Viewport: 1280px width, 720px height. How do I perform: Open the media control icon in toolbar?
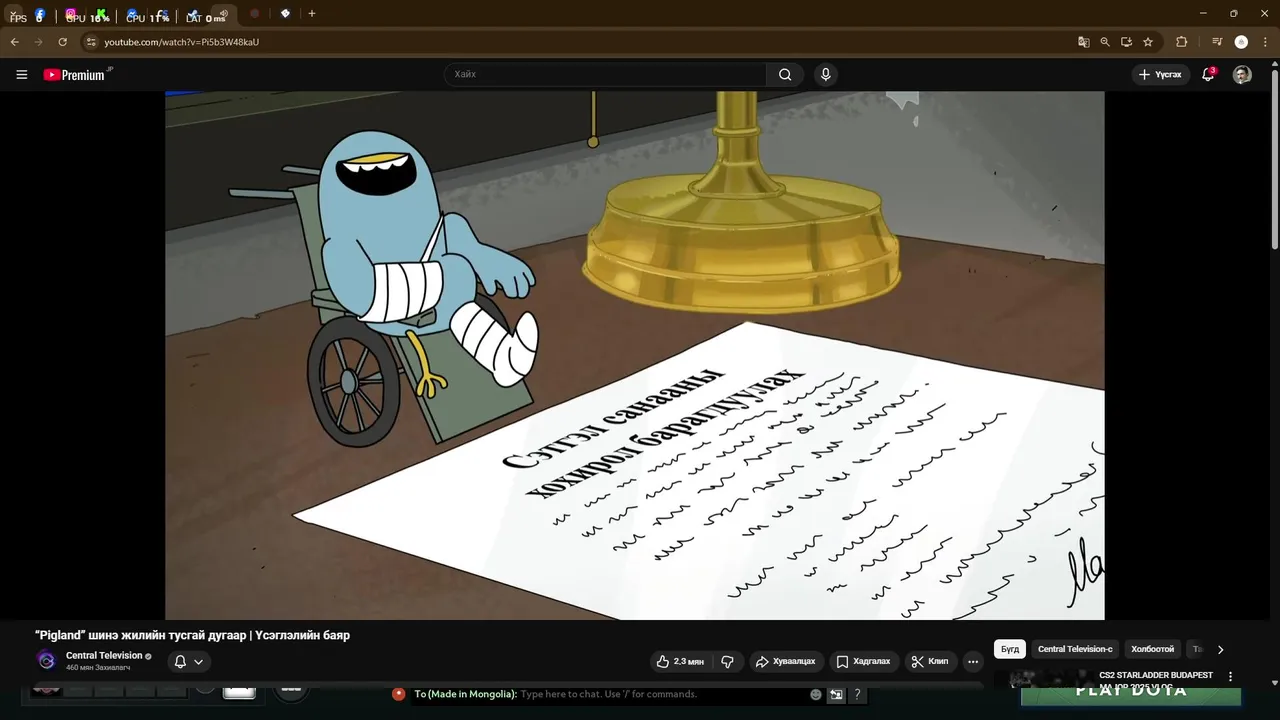pos(1217,42)
